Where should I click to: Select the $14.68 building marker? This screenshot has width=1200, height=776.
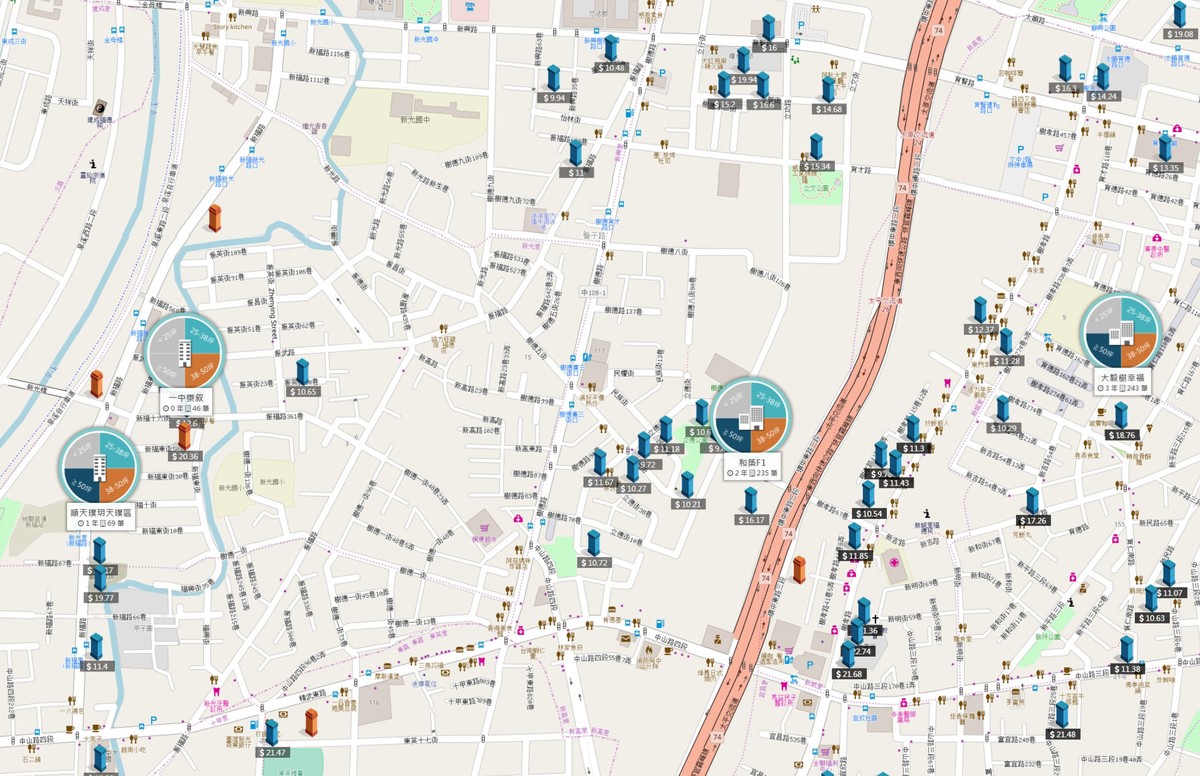coord(828,89)
